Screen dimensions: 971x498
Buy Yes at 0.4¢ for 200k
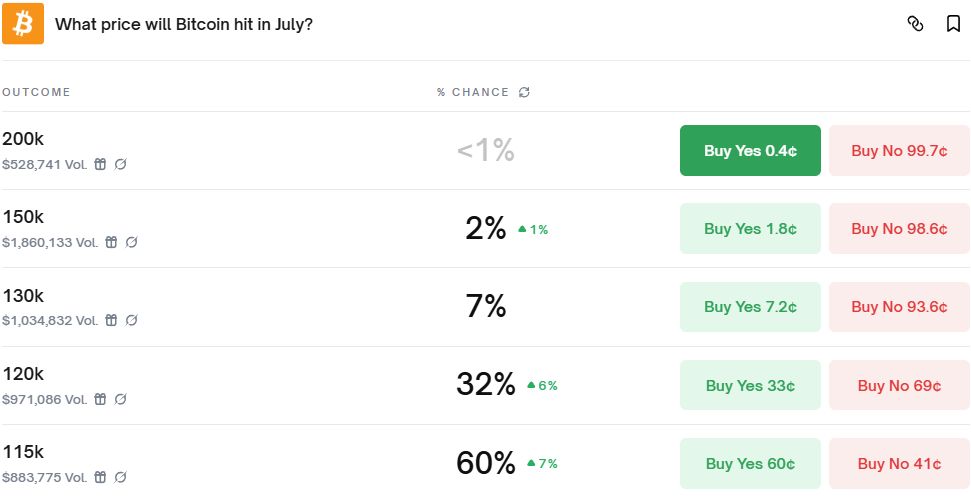click(750, 150)
